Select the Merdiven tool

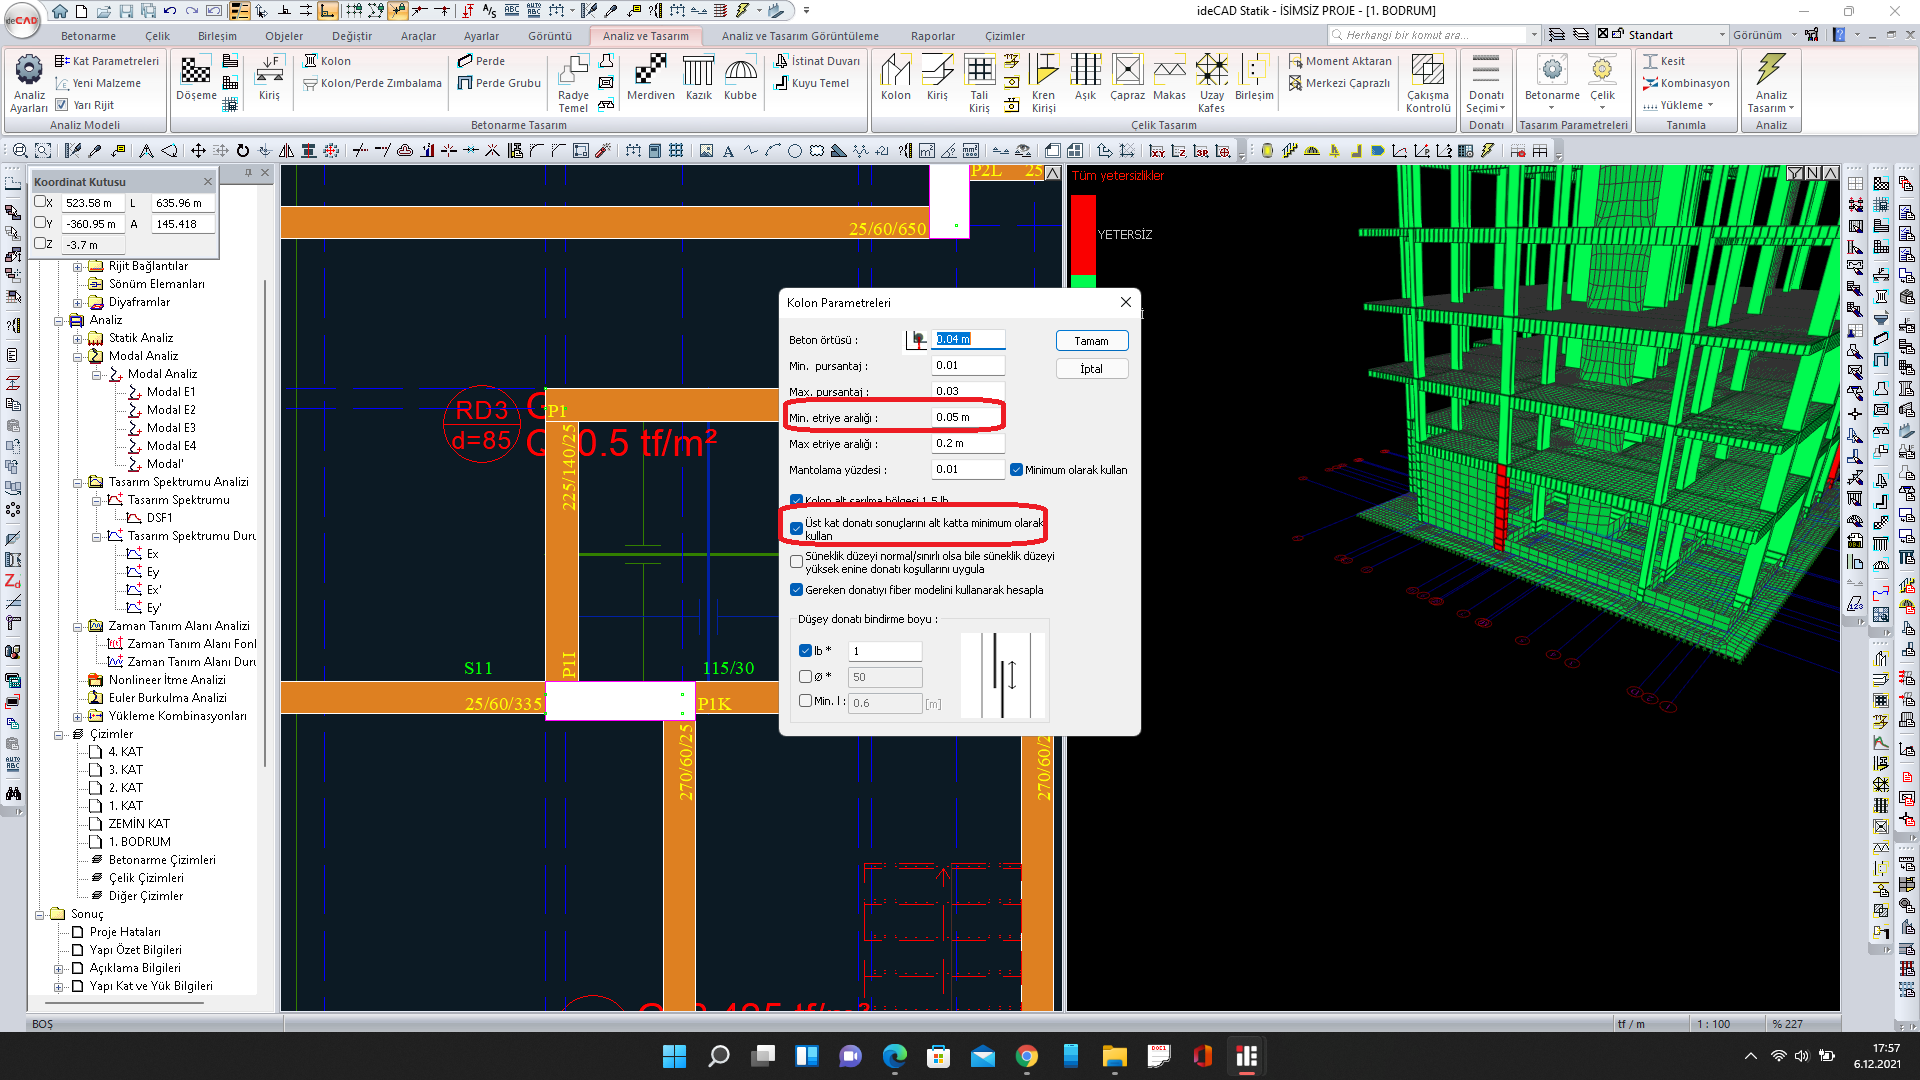(x=651, y=78)
